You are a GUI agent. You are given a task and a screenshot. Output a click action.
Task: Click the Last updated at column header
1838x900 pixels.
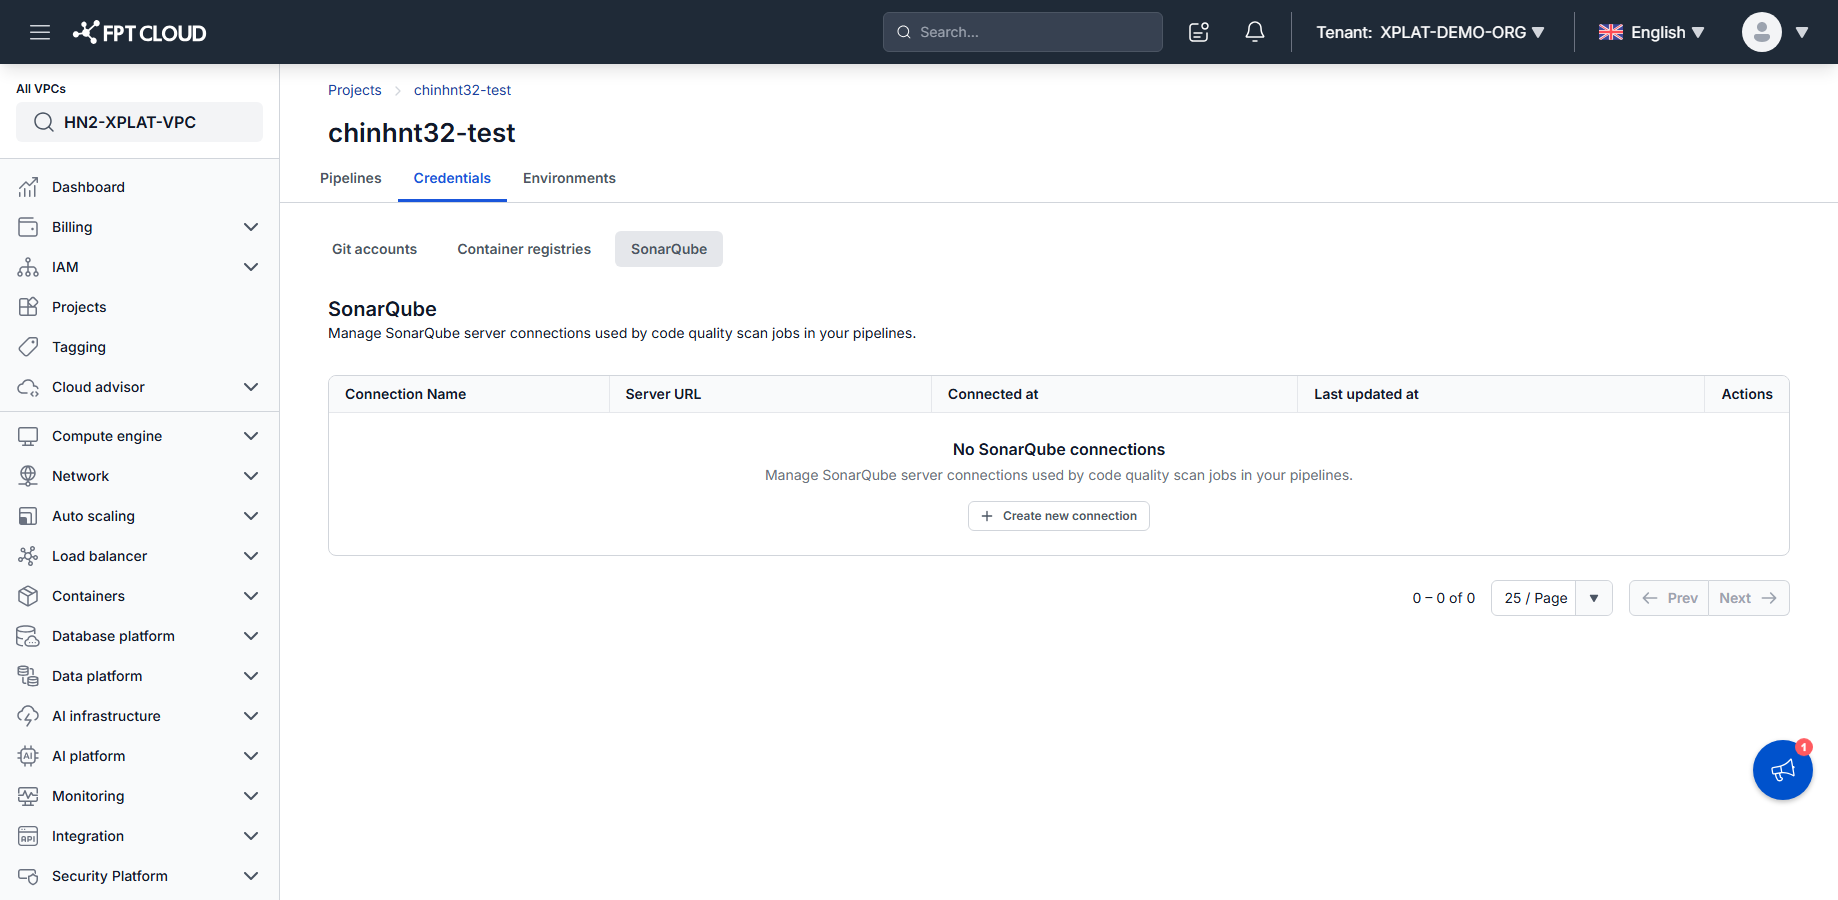[1501, 394]
